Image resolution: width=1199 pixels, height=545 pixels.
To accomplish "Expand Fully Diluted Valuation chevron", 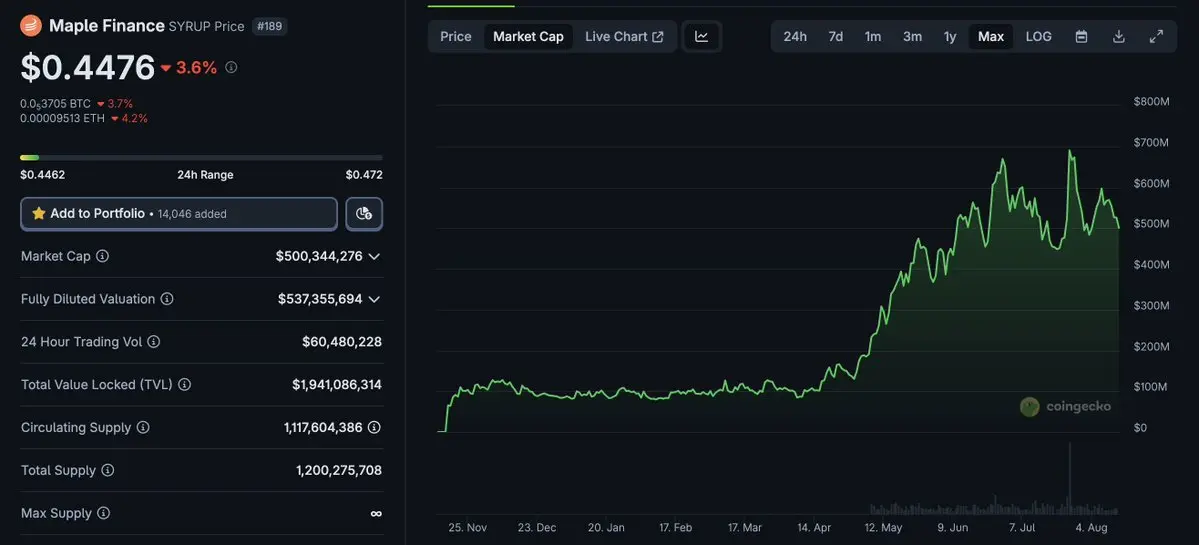I will [x=374, y=299].
